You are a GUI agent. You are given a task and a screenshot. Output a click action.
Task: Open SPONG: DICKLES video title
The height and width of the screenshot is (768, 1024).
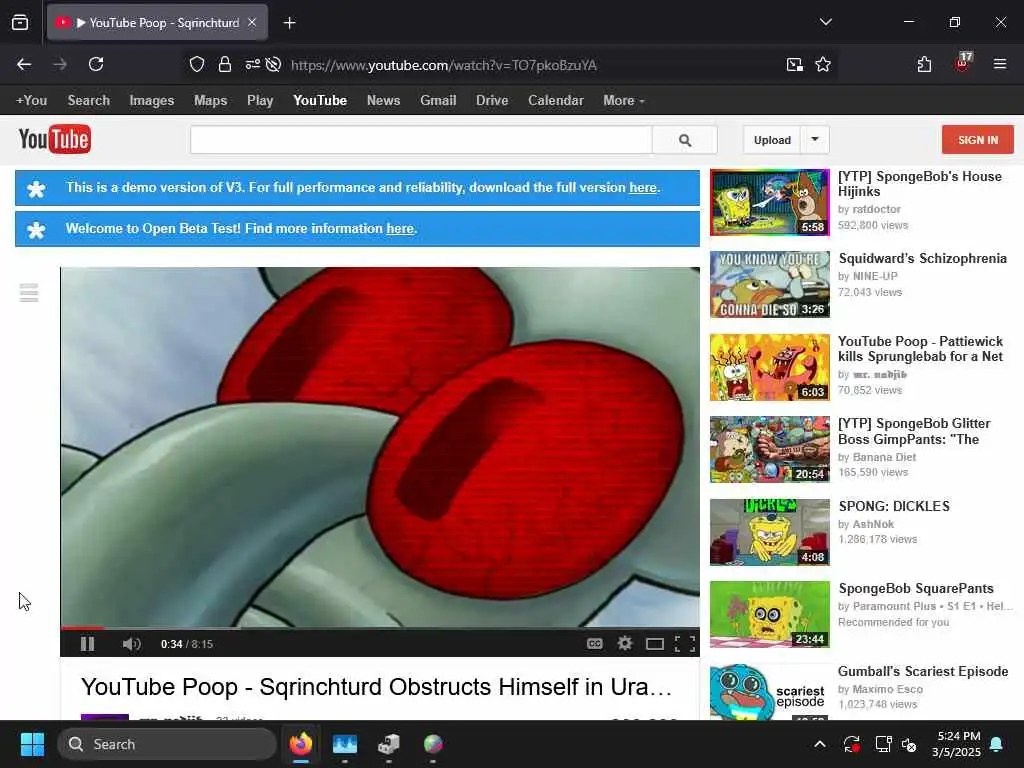[894, 506]
